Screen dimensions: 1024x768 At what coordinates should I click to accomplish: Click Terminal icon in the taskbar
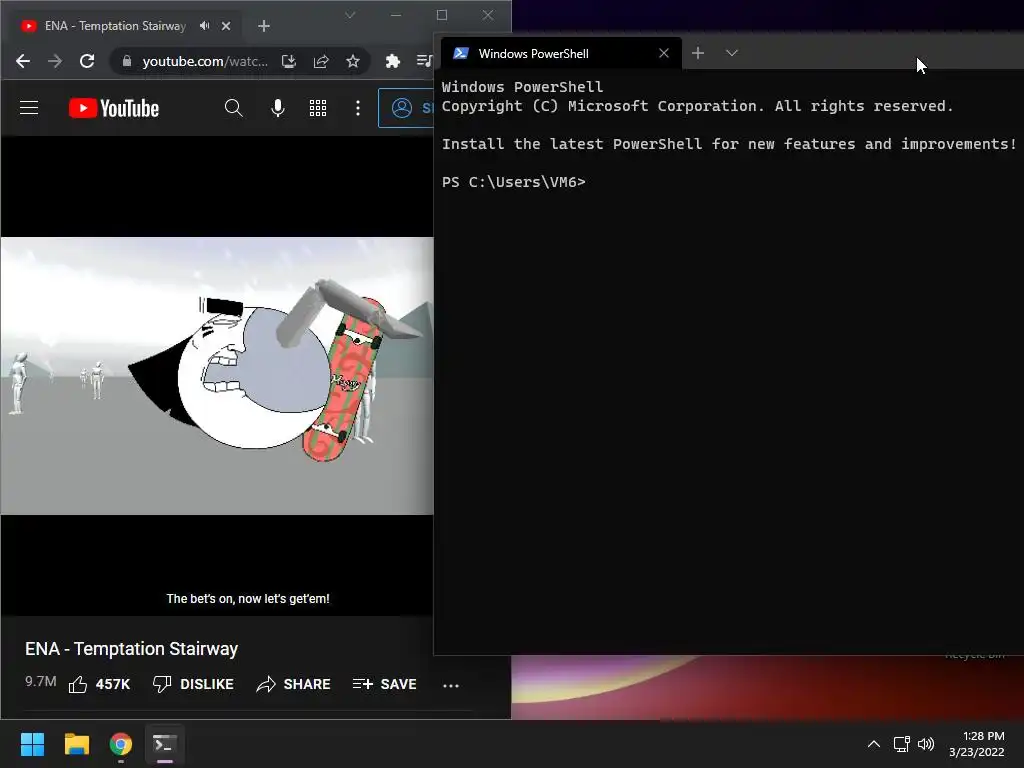click(x=165, y=744)
